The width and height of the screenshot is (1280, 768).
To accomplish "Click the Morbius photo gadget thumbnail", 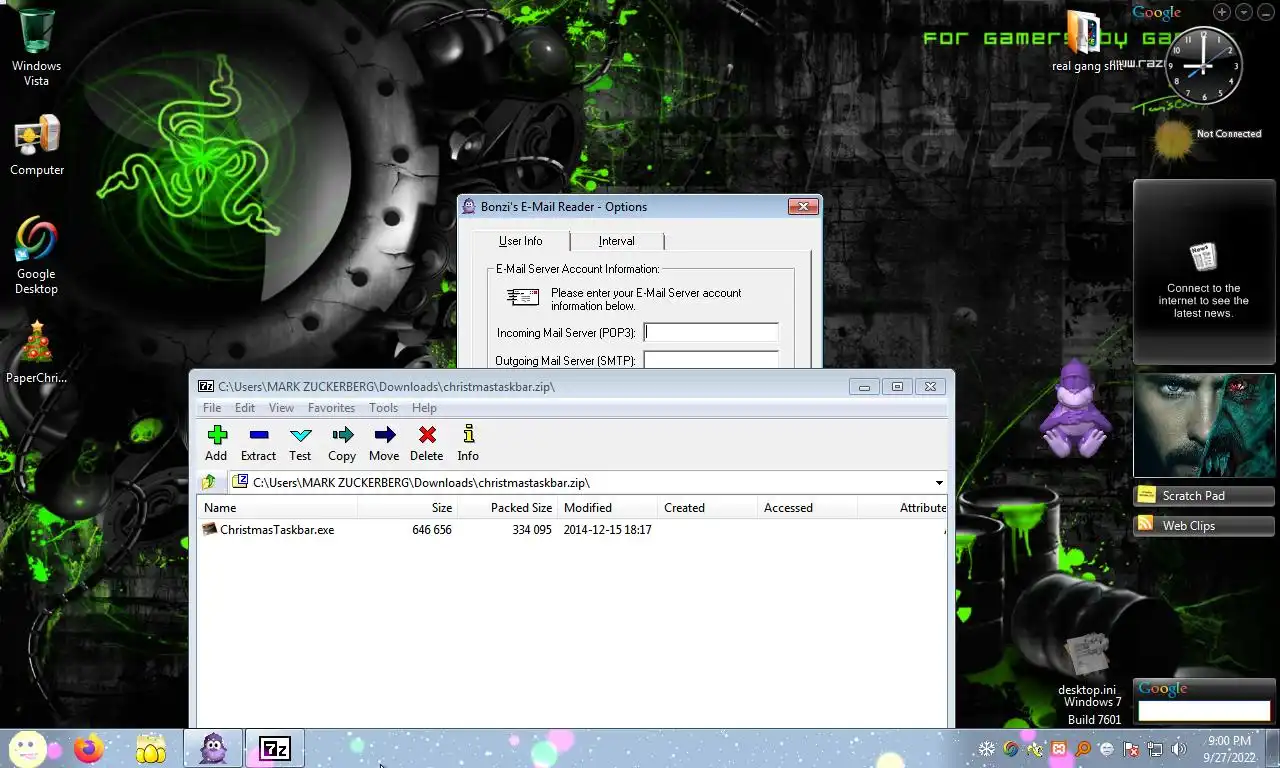I will [x=1204, y=425].
